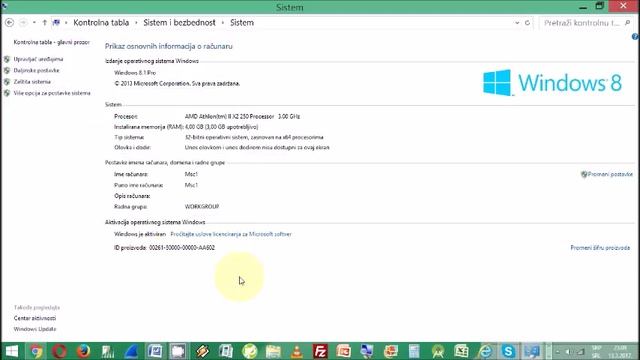Open Skype from taskbar
Viewport: 640px width, 360px height.
pos(509,351)
